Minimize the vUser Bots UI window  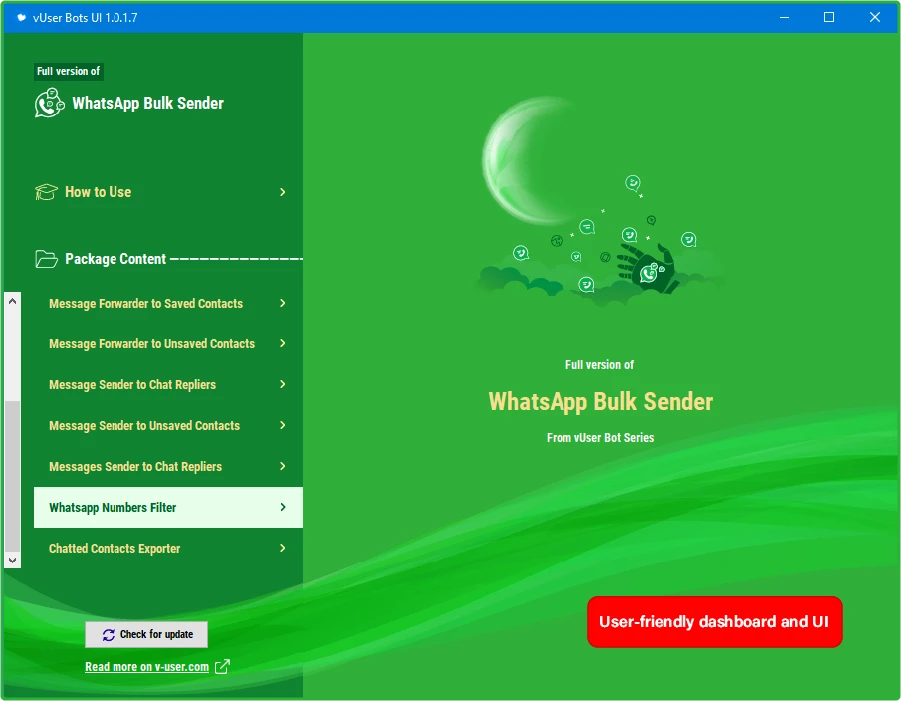[784, 17]
